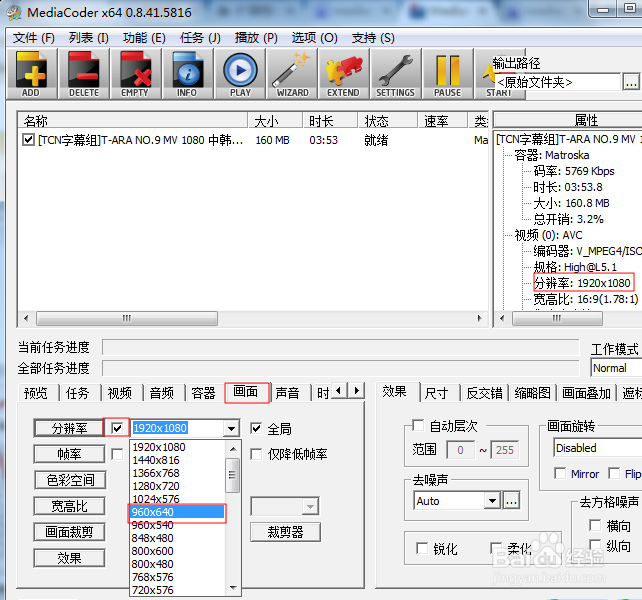Switch to the 画面 tab
This screenshot has width=642, height=600.
click(246, 393)
